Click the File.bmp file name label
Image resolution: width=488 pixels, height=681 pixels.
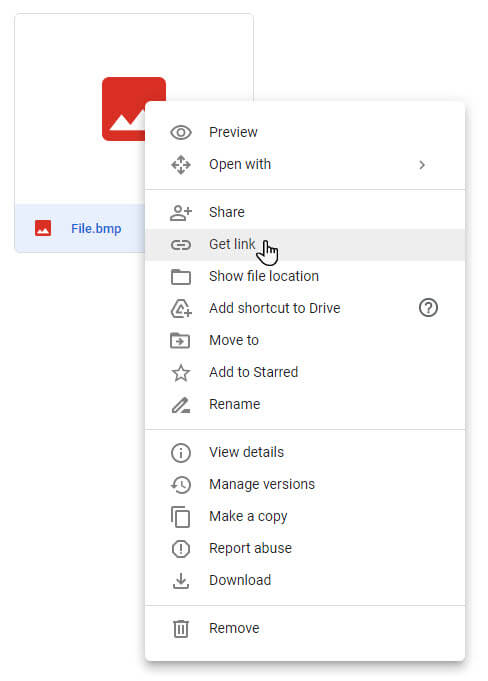click(96, 229)
